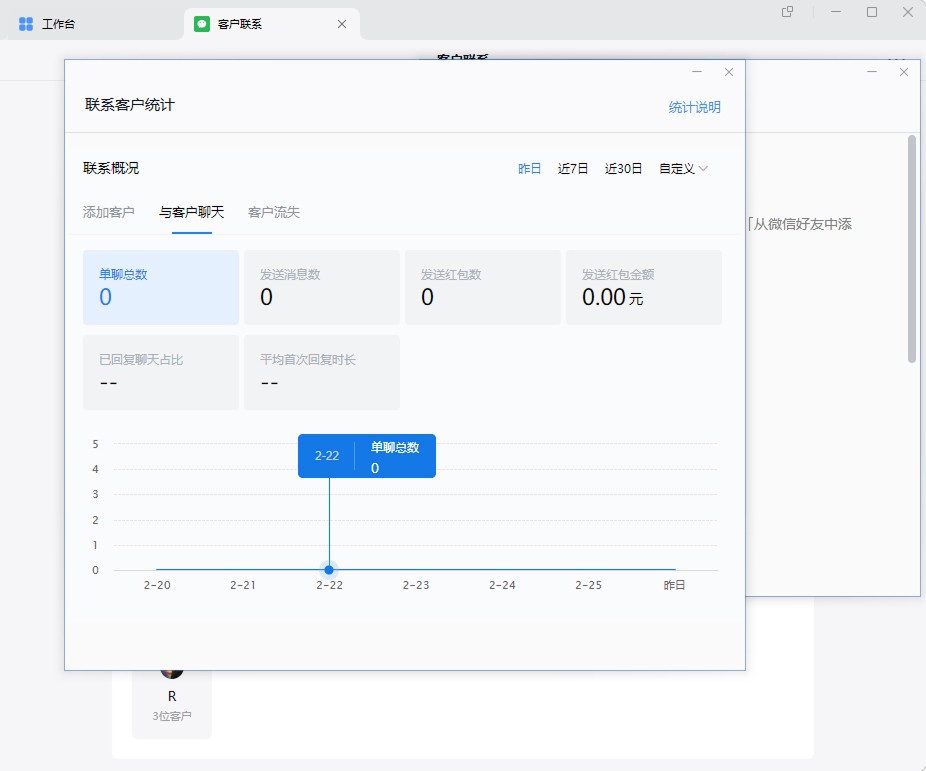Select the 近7日 time range

573,169
